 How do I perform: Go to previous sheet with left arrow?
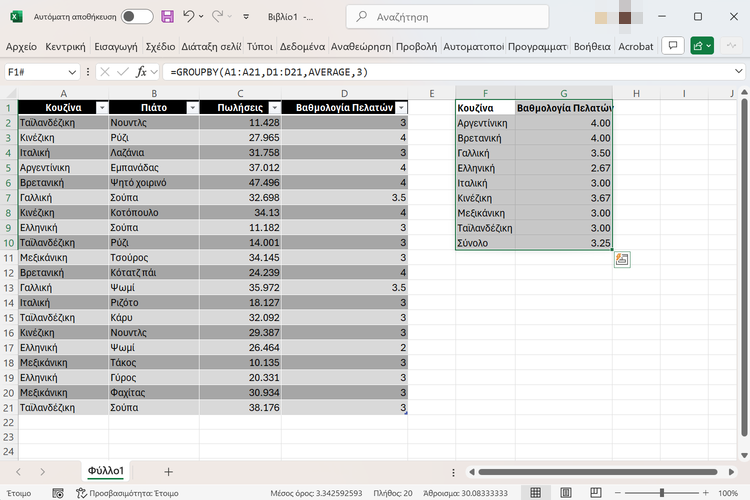click(x=18, y=472)
